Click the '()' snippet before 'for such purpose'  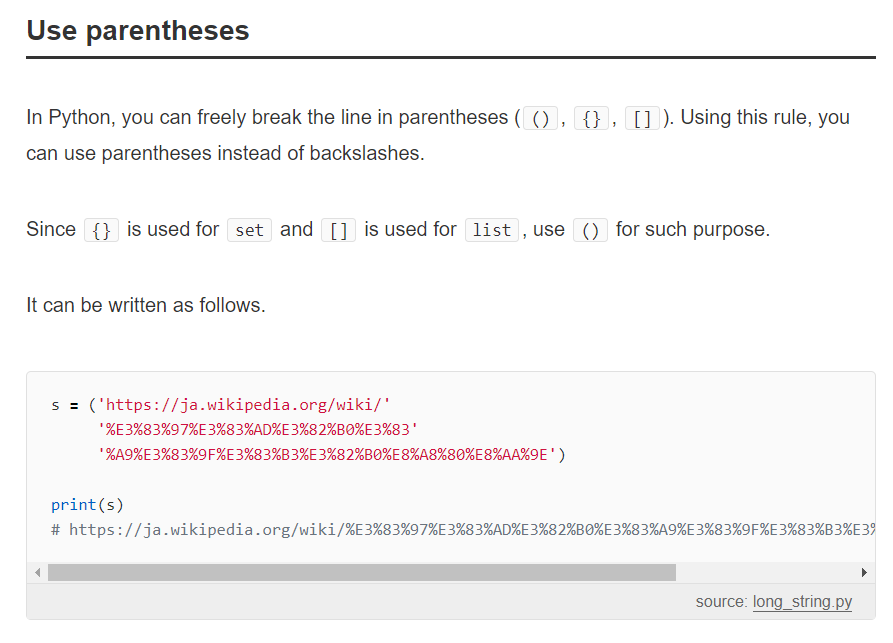590,230
